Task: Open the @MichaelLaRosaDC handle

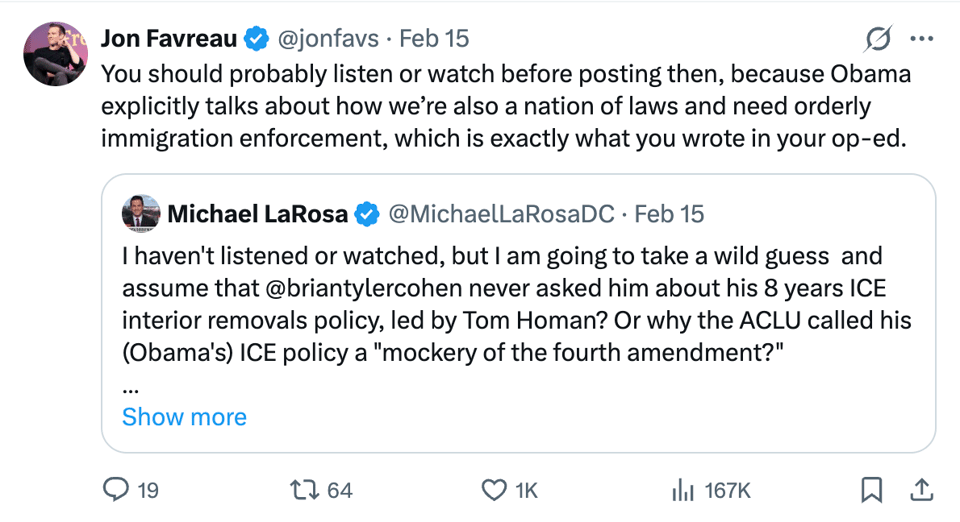Action: click(x=500, y=213)
